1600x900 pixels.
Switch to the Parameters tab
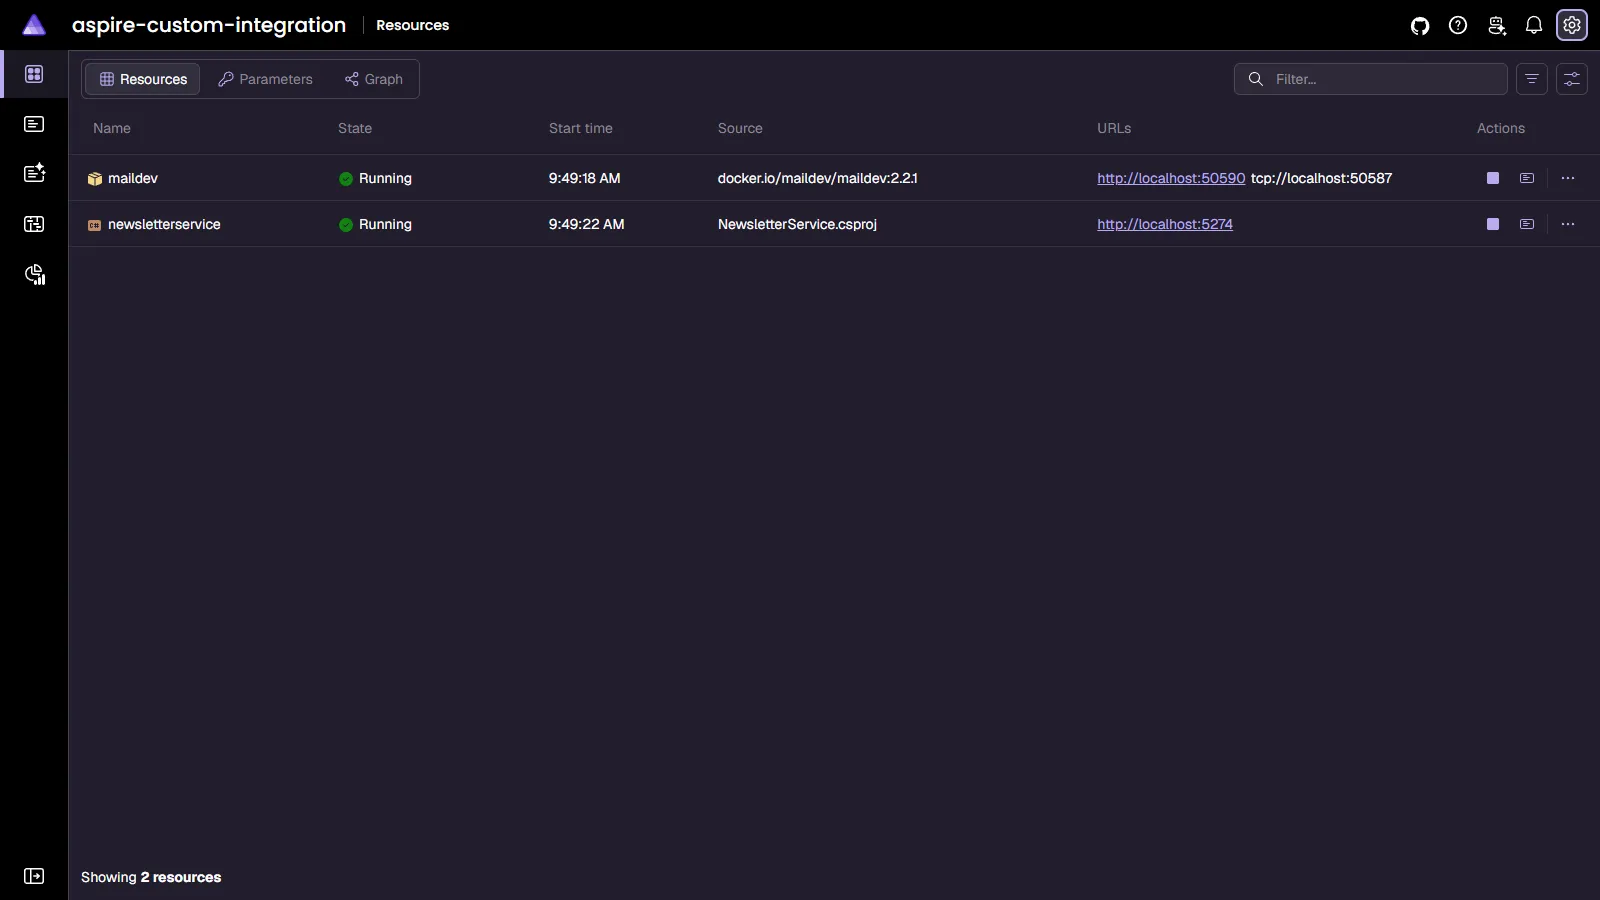point(265,79)
